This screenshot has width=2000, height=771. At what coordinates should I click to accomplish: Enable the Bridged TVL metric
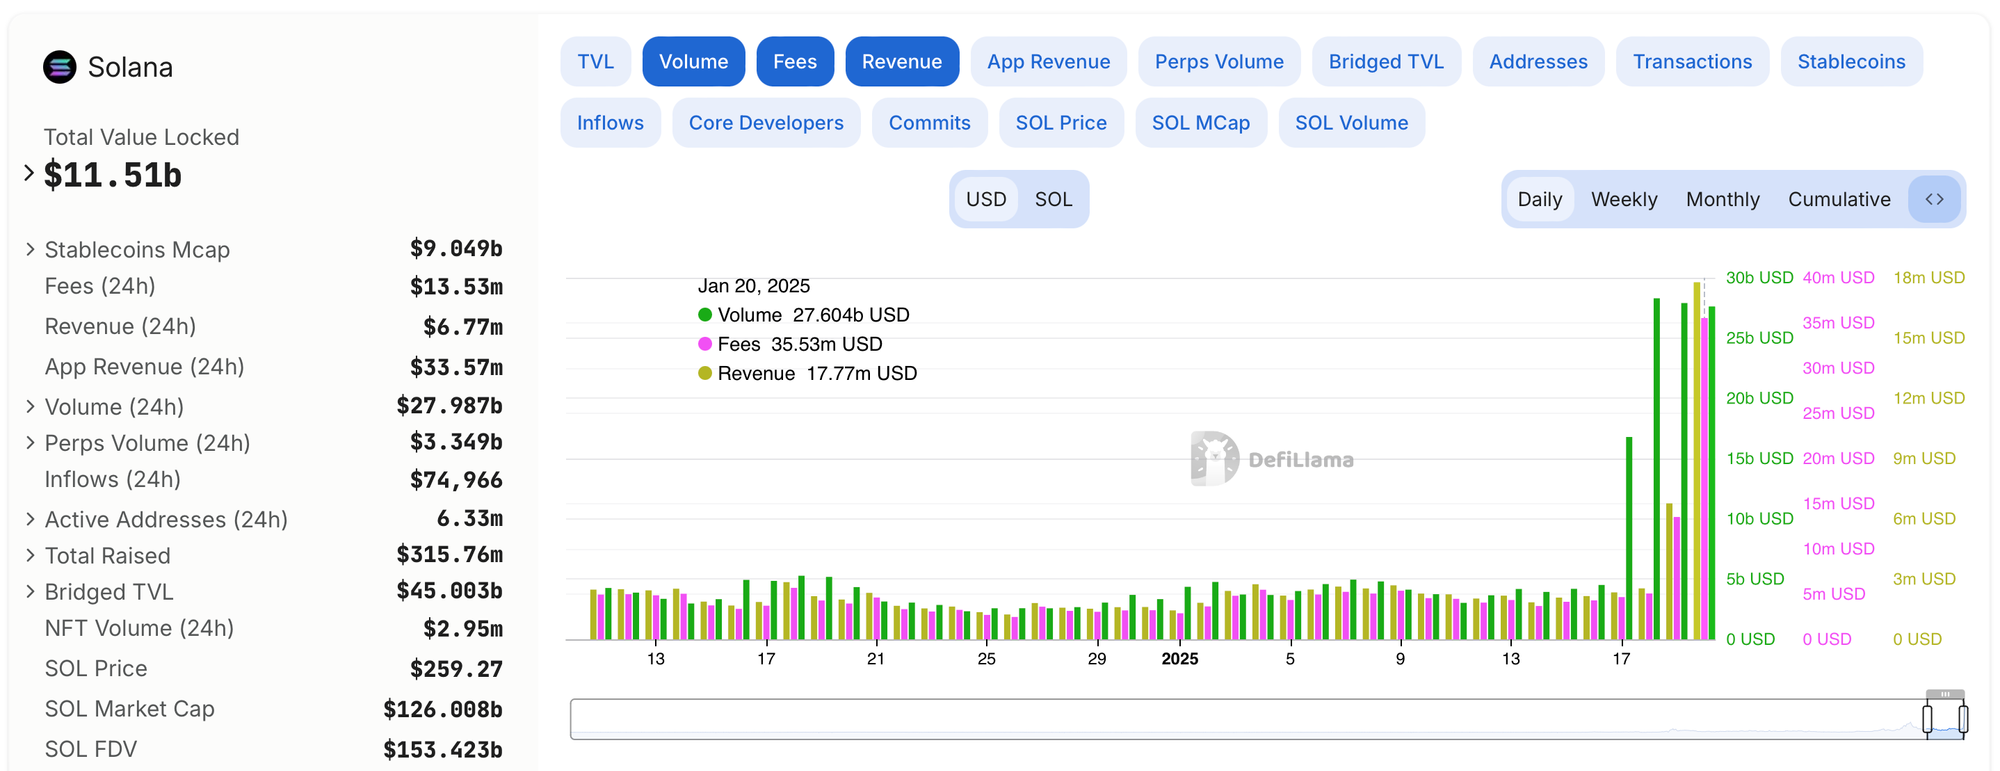click(x=1386, y=62)
